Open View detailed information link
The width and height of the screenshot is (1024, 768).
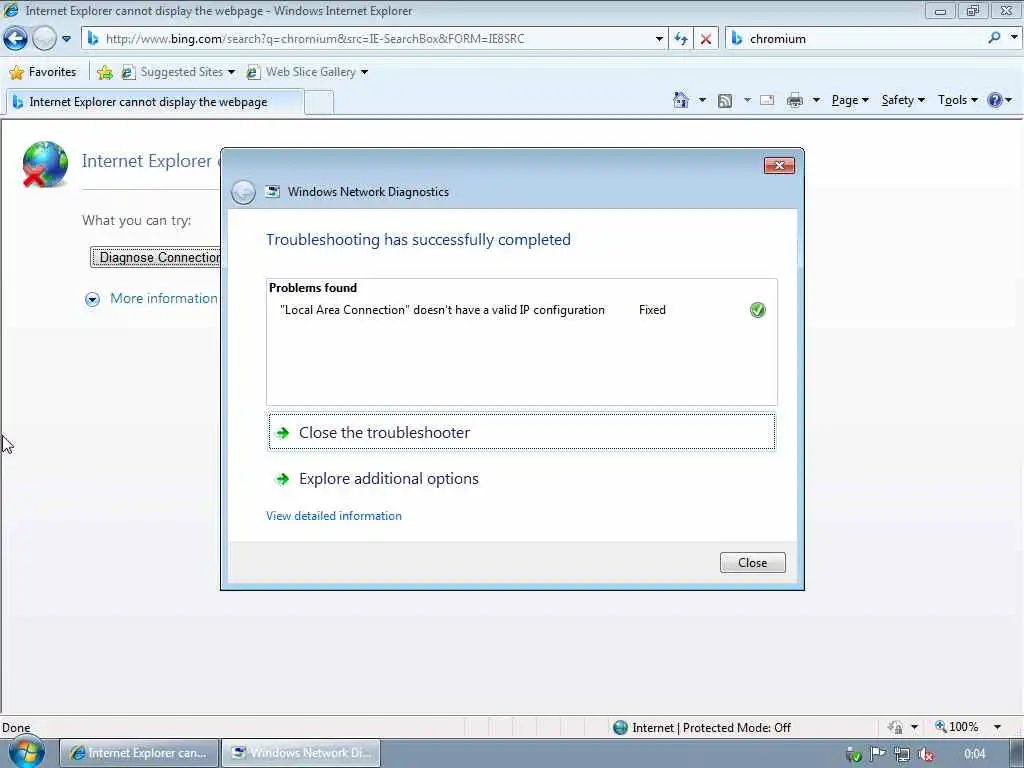334,516
